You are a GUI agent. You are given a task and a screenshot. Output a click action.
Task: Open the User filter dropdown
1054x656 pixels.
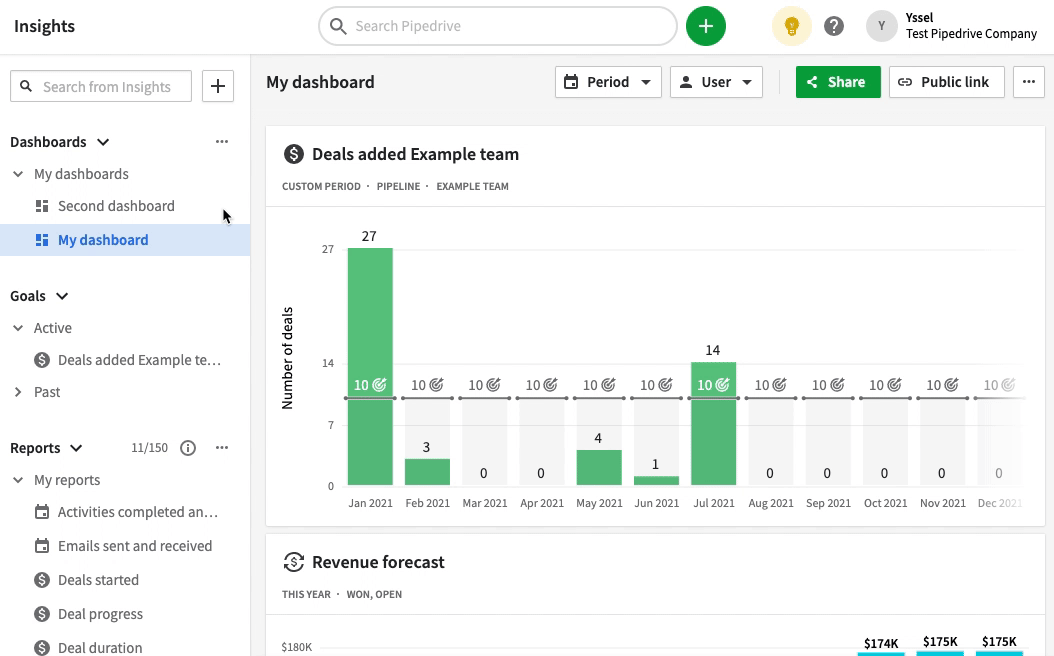(716, 82)
